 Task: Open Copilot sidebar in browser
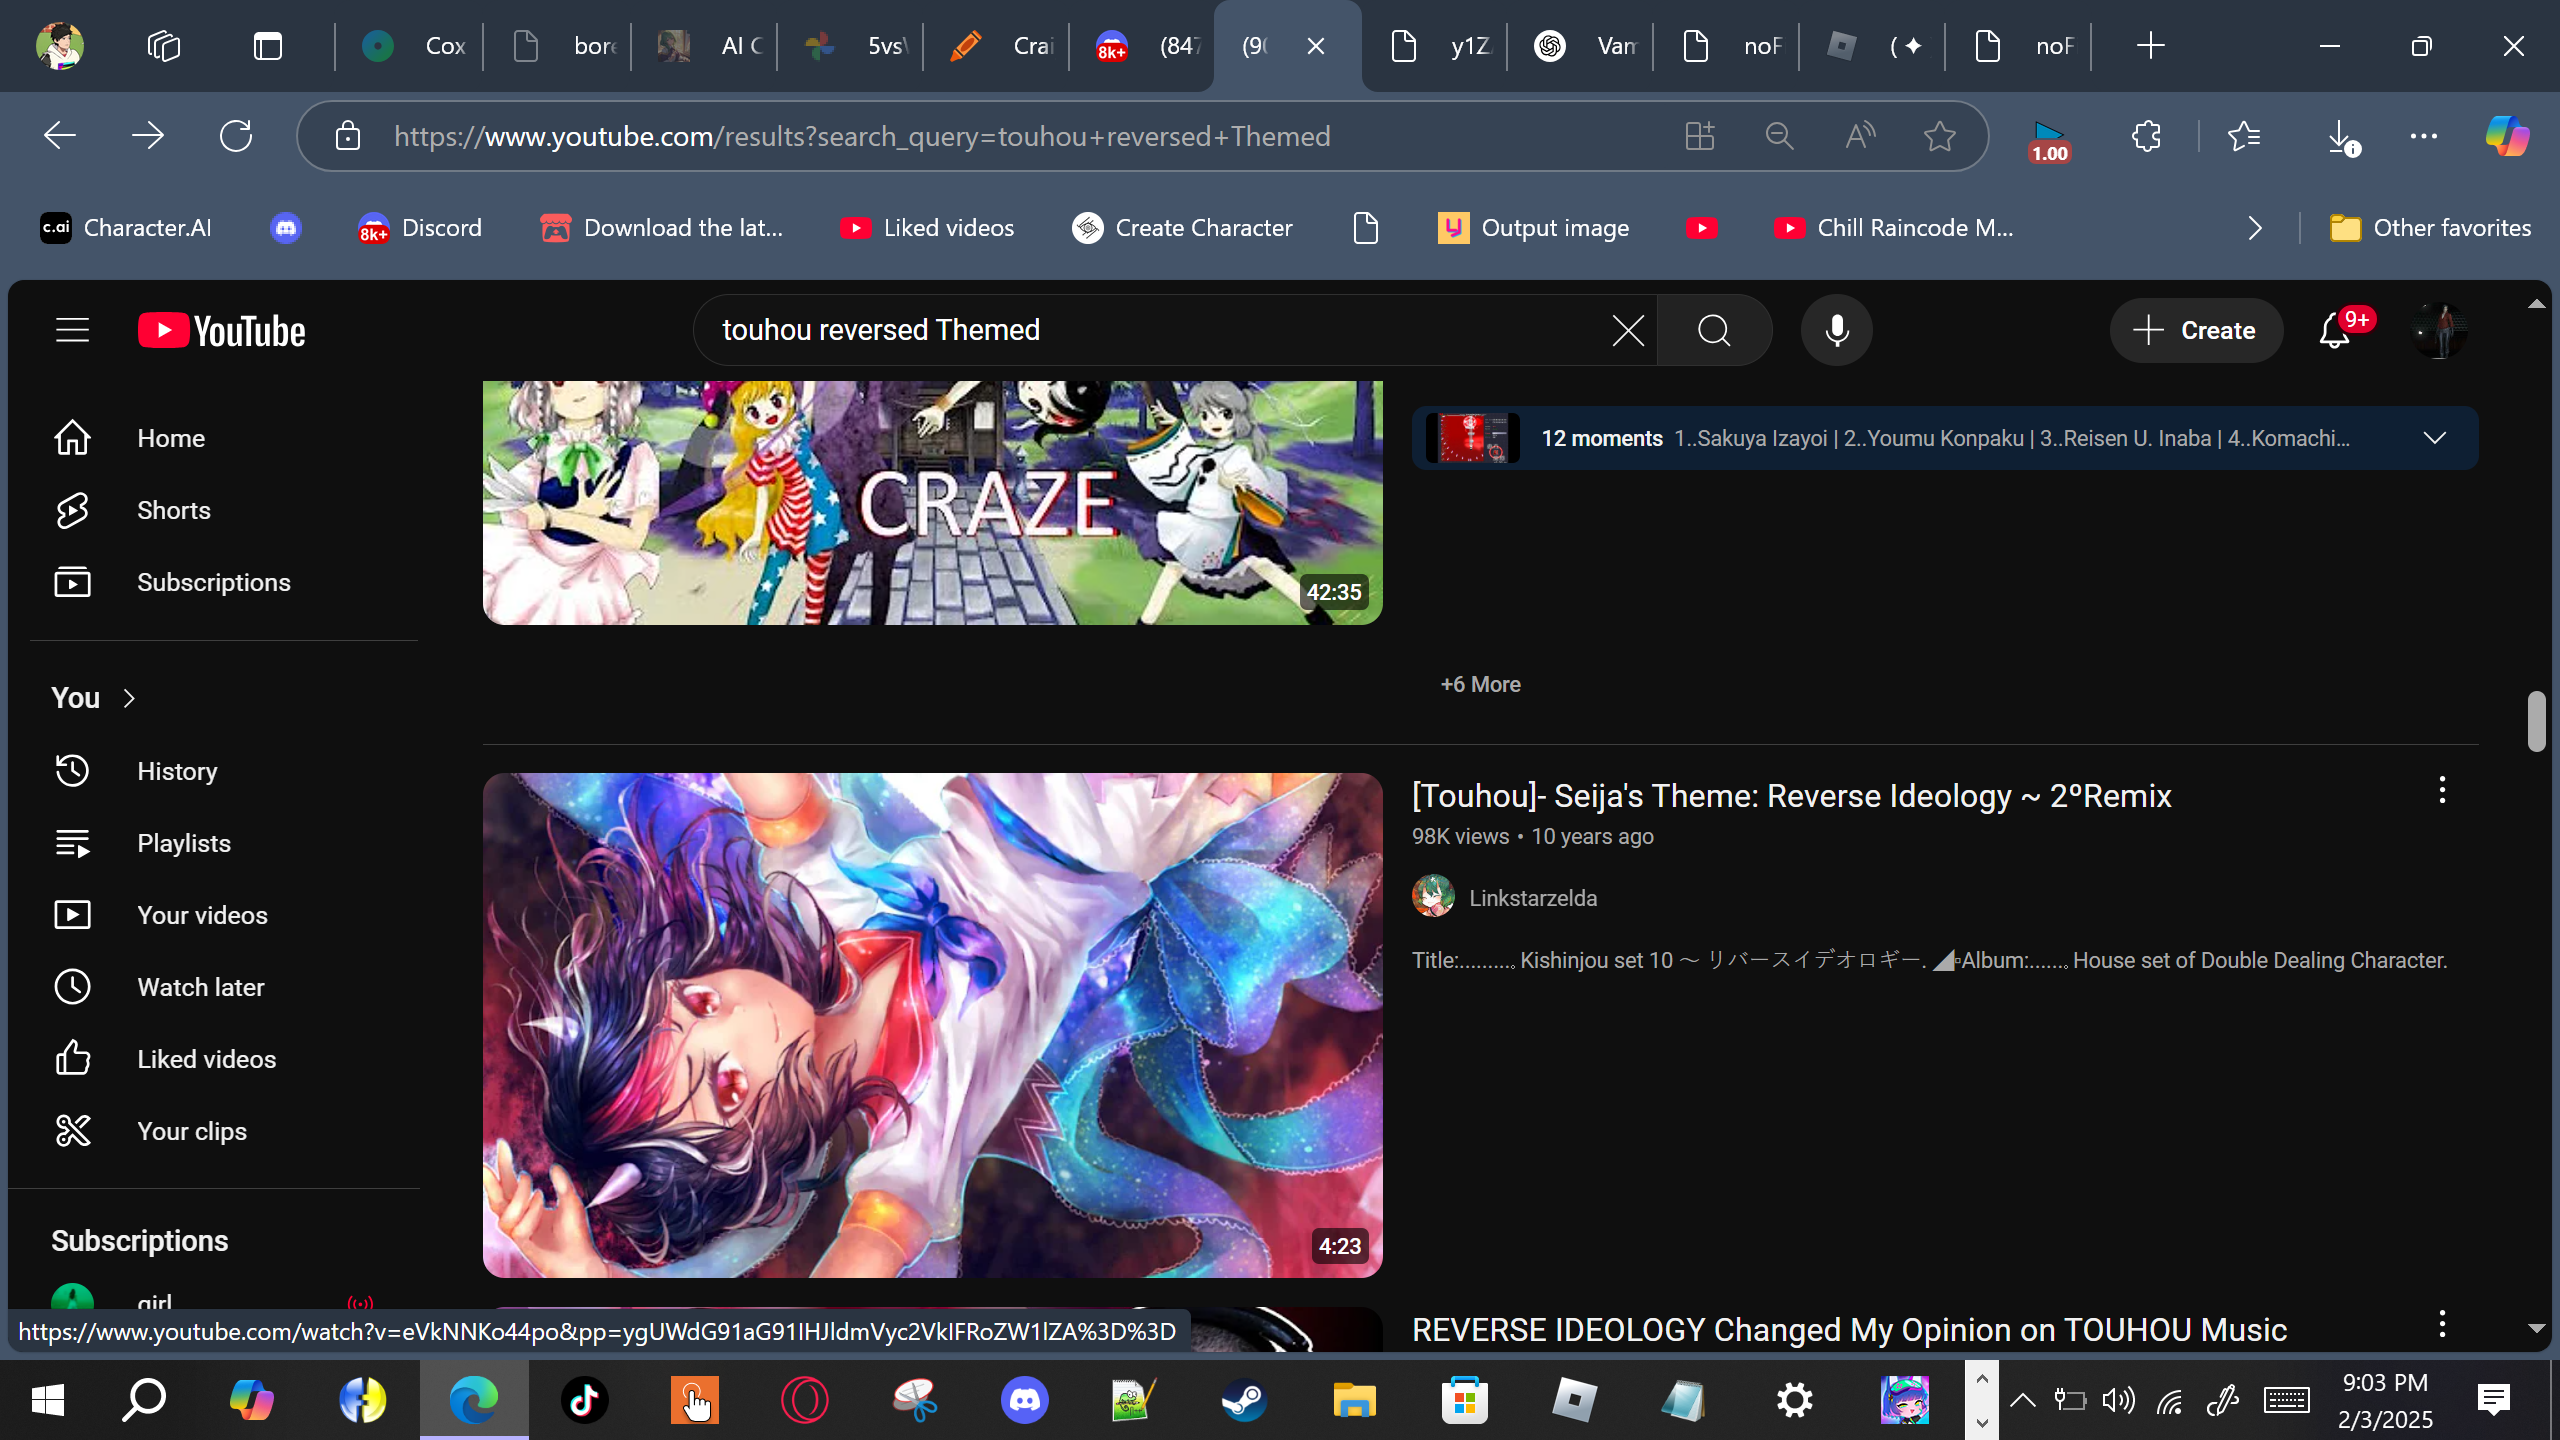point(2508,136)
